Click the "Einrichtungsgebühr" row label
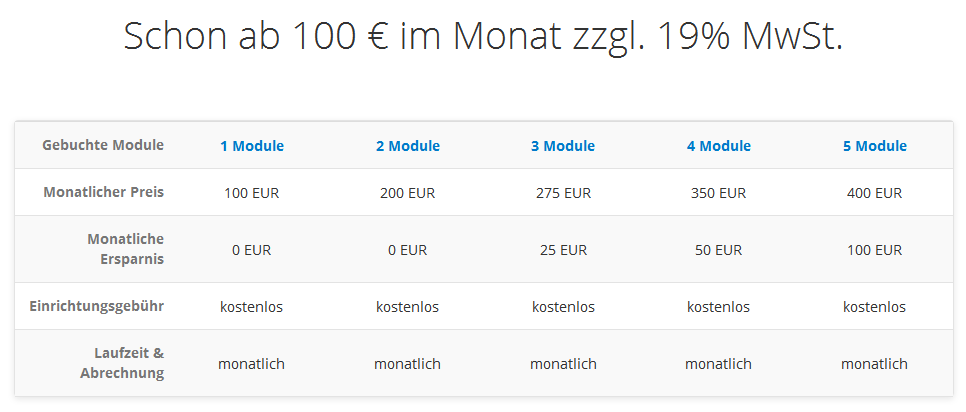 [96, 306]
